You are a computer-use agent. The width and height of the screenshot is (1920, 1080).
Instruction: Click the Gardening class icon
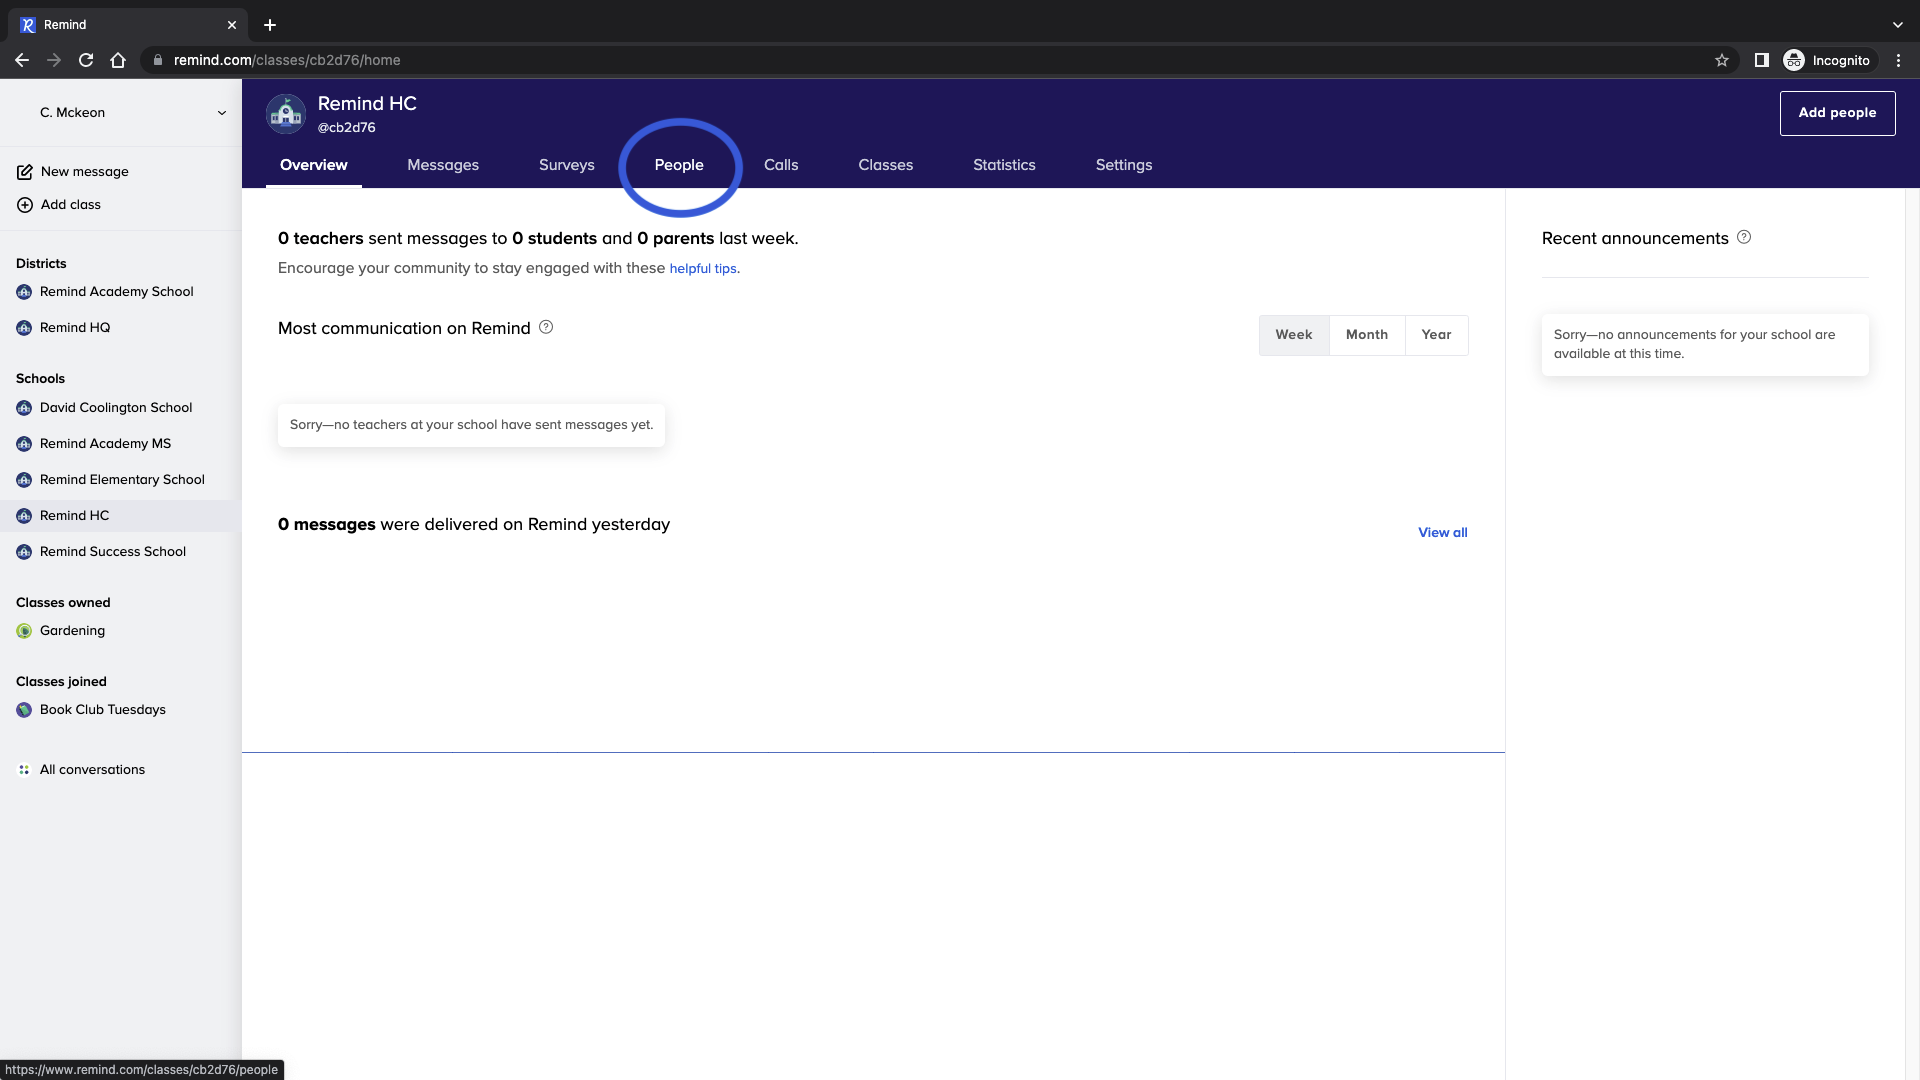click(24, 631)
